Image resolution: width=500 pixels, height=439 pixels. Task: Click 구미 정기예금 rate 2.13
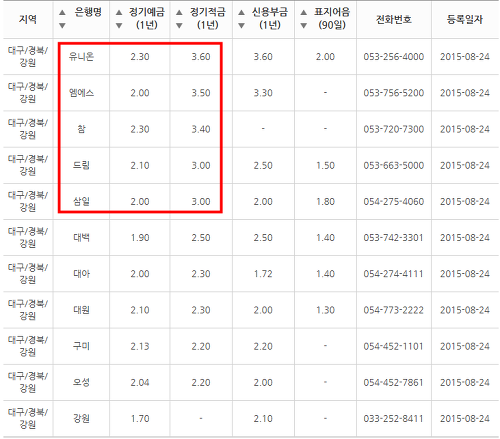140,347
